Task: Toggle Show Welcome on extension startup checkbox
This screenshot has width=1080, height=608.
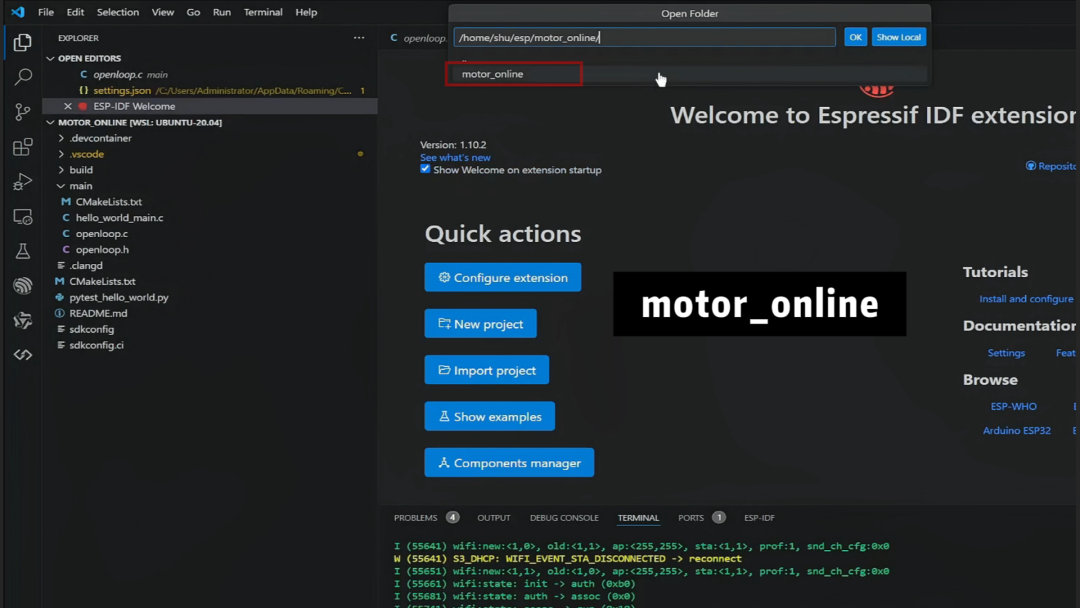Action: pos(425,169)
